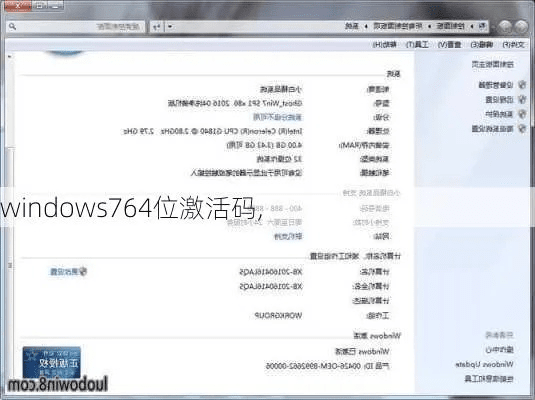
Task: Select the computer name XB-20160416LAQS
Action: click(x=271, y=272)
